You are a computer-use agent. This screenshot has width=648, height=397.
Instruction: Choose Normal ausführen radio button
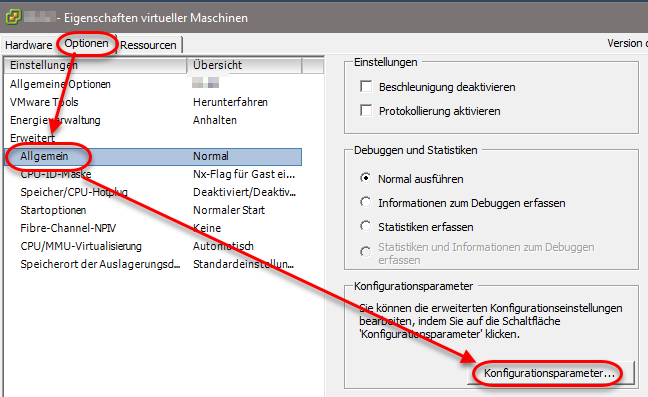coord(365,178)
